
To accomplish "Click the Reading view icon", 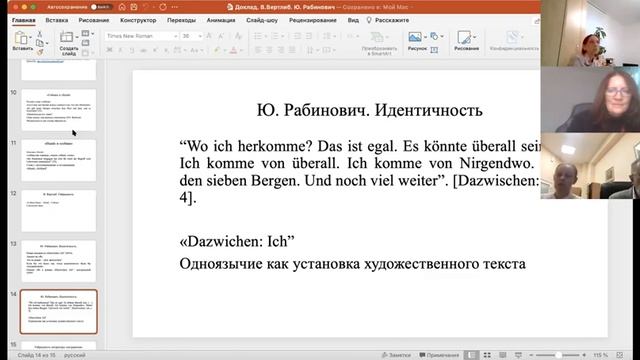I will pos(502,355).
